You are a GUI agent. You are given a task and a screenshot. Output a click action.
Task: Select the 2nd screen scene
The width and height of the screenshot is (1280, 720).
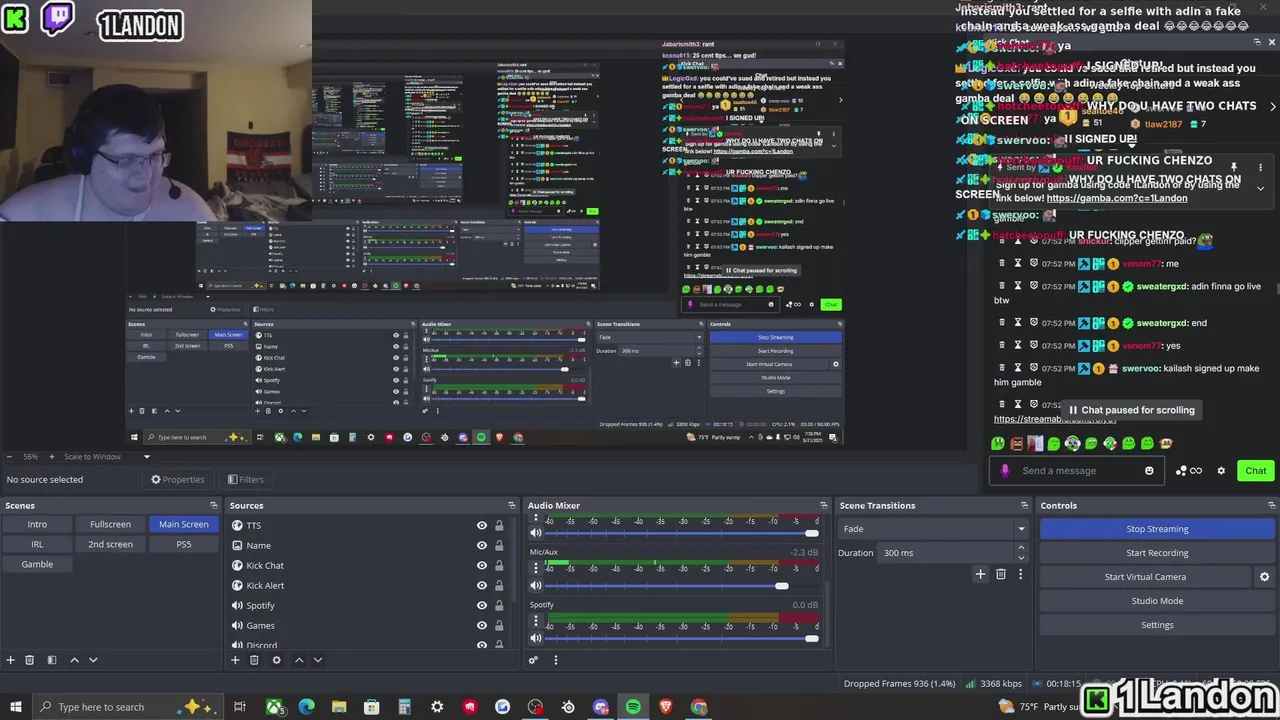point(110,544)
